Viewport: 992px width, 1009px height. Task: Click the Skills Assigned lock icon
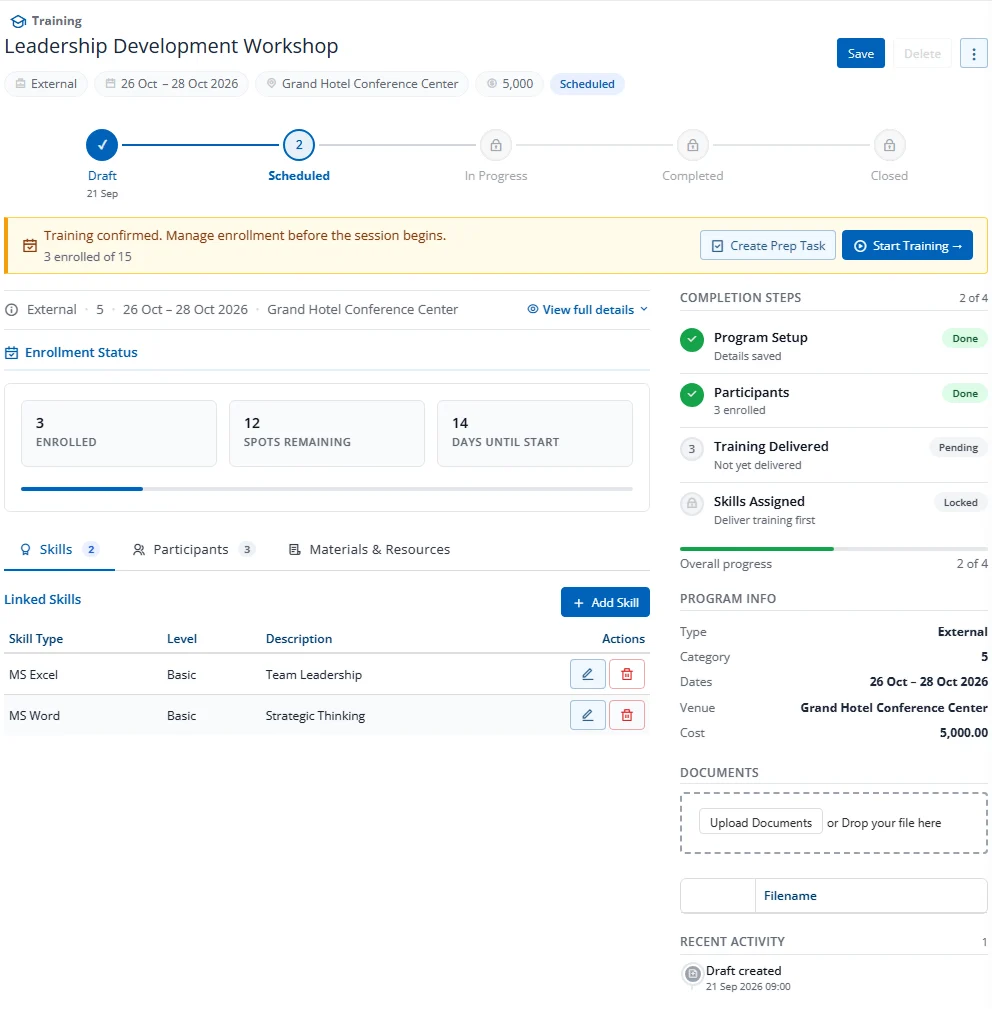point(692,503)
